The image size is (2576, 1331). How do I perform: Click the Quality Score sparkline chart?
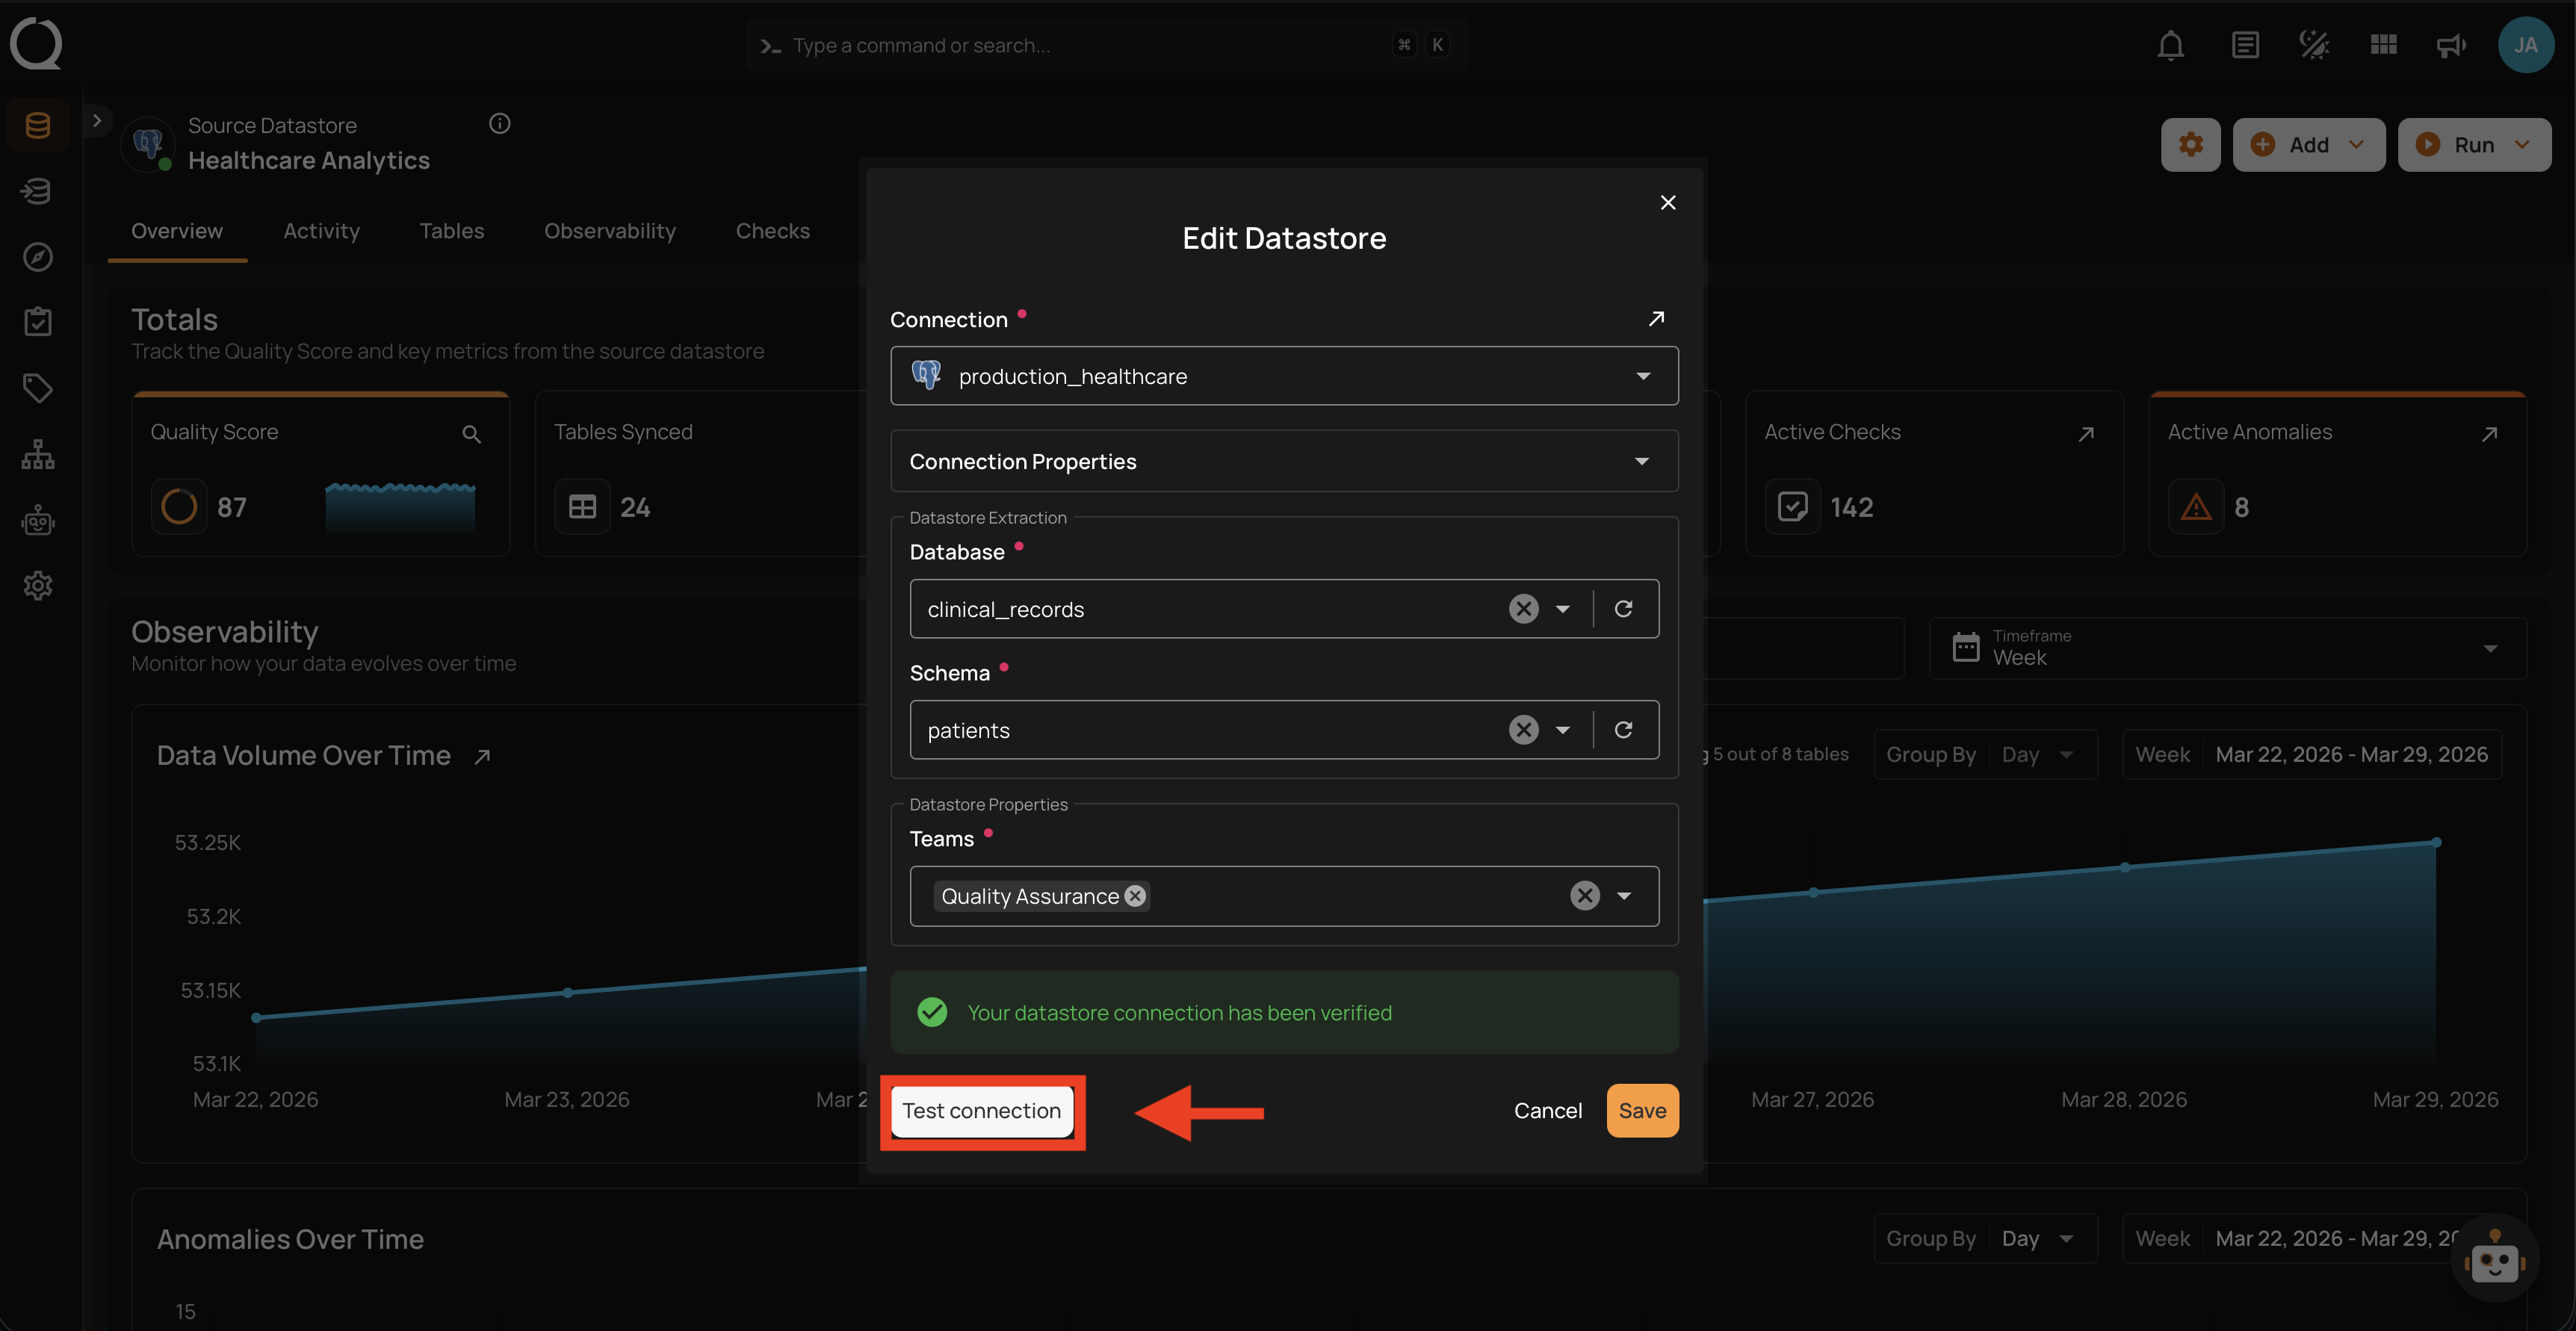coord(400,507)
